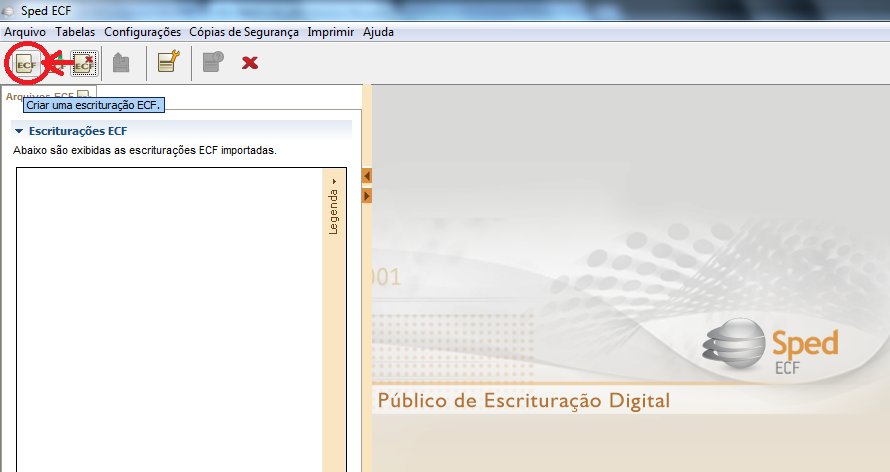Open the Tabelas menu
Viewport: 890px width, 472px height.
(76, 32)
